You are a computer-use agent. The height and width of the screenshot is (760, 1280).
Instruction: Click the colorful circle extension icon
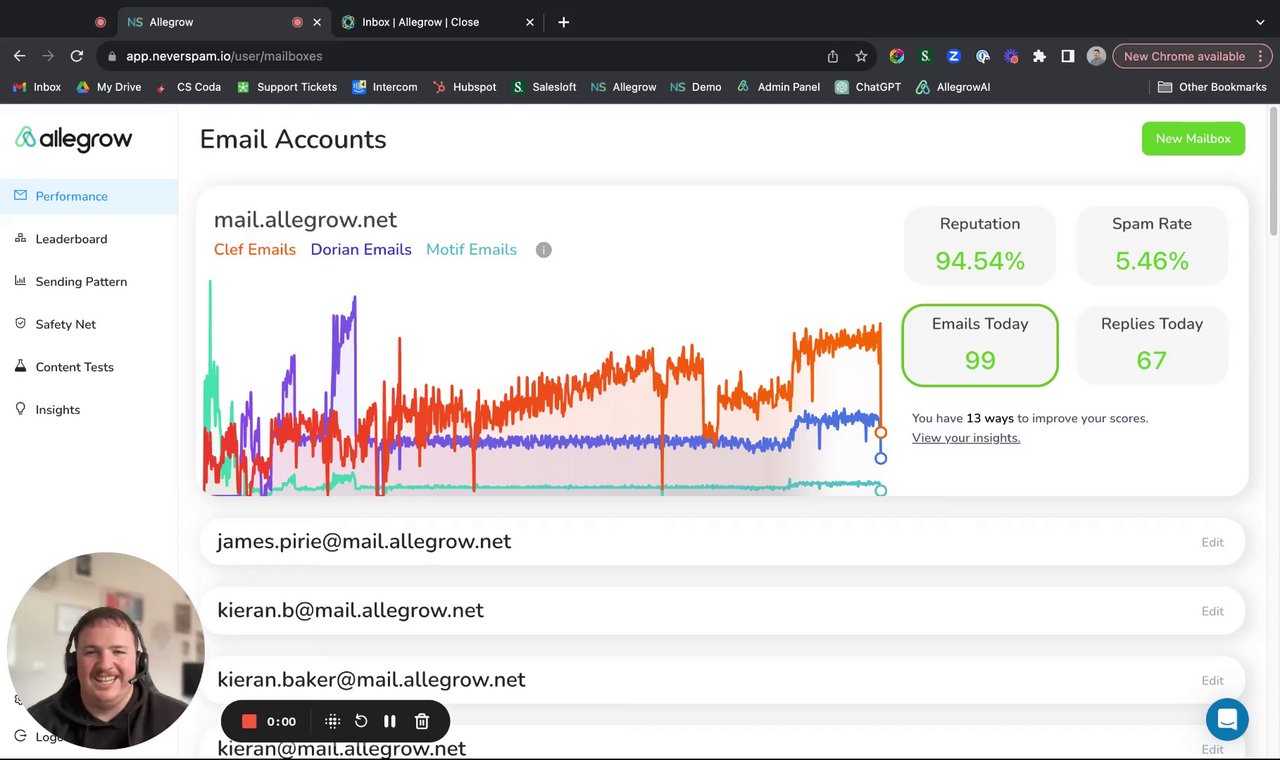pos(897,56)
